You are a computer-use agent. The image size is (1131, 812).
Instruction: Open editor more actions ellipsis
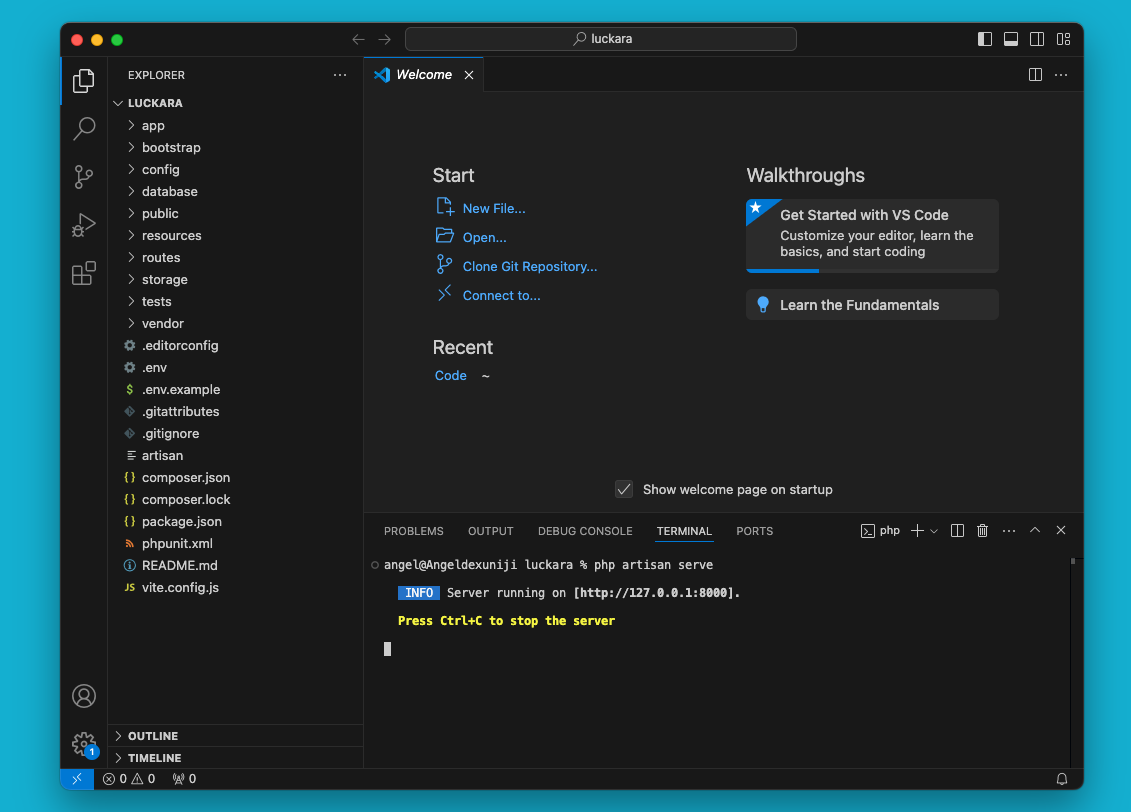point(1061,74)
